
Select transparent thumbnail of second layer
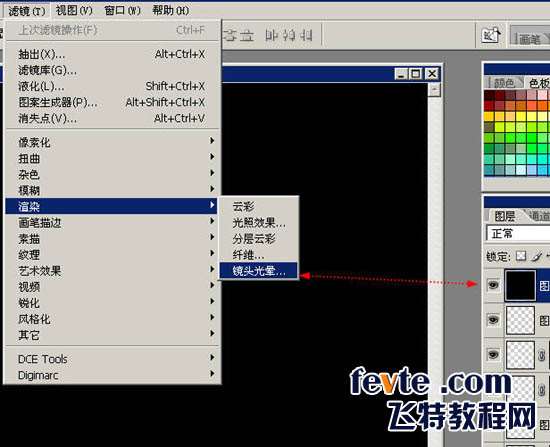tap(520, 320)
